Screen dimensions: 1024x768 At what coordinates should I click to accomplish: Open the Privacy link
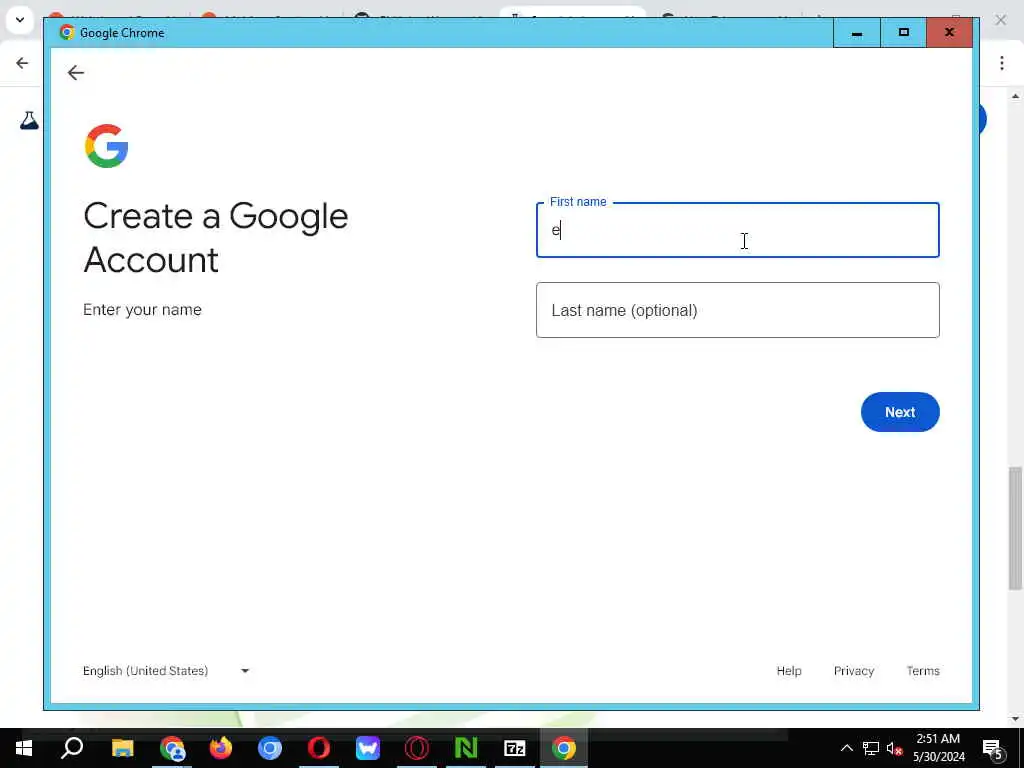coord(854,671)
